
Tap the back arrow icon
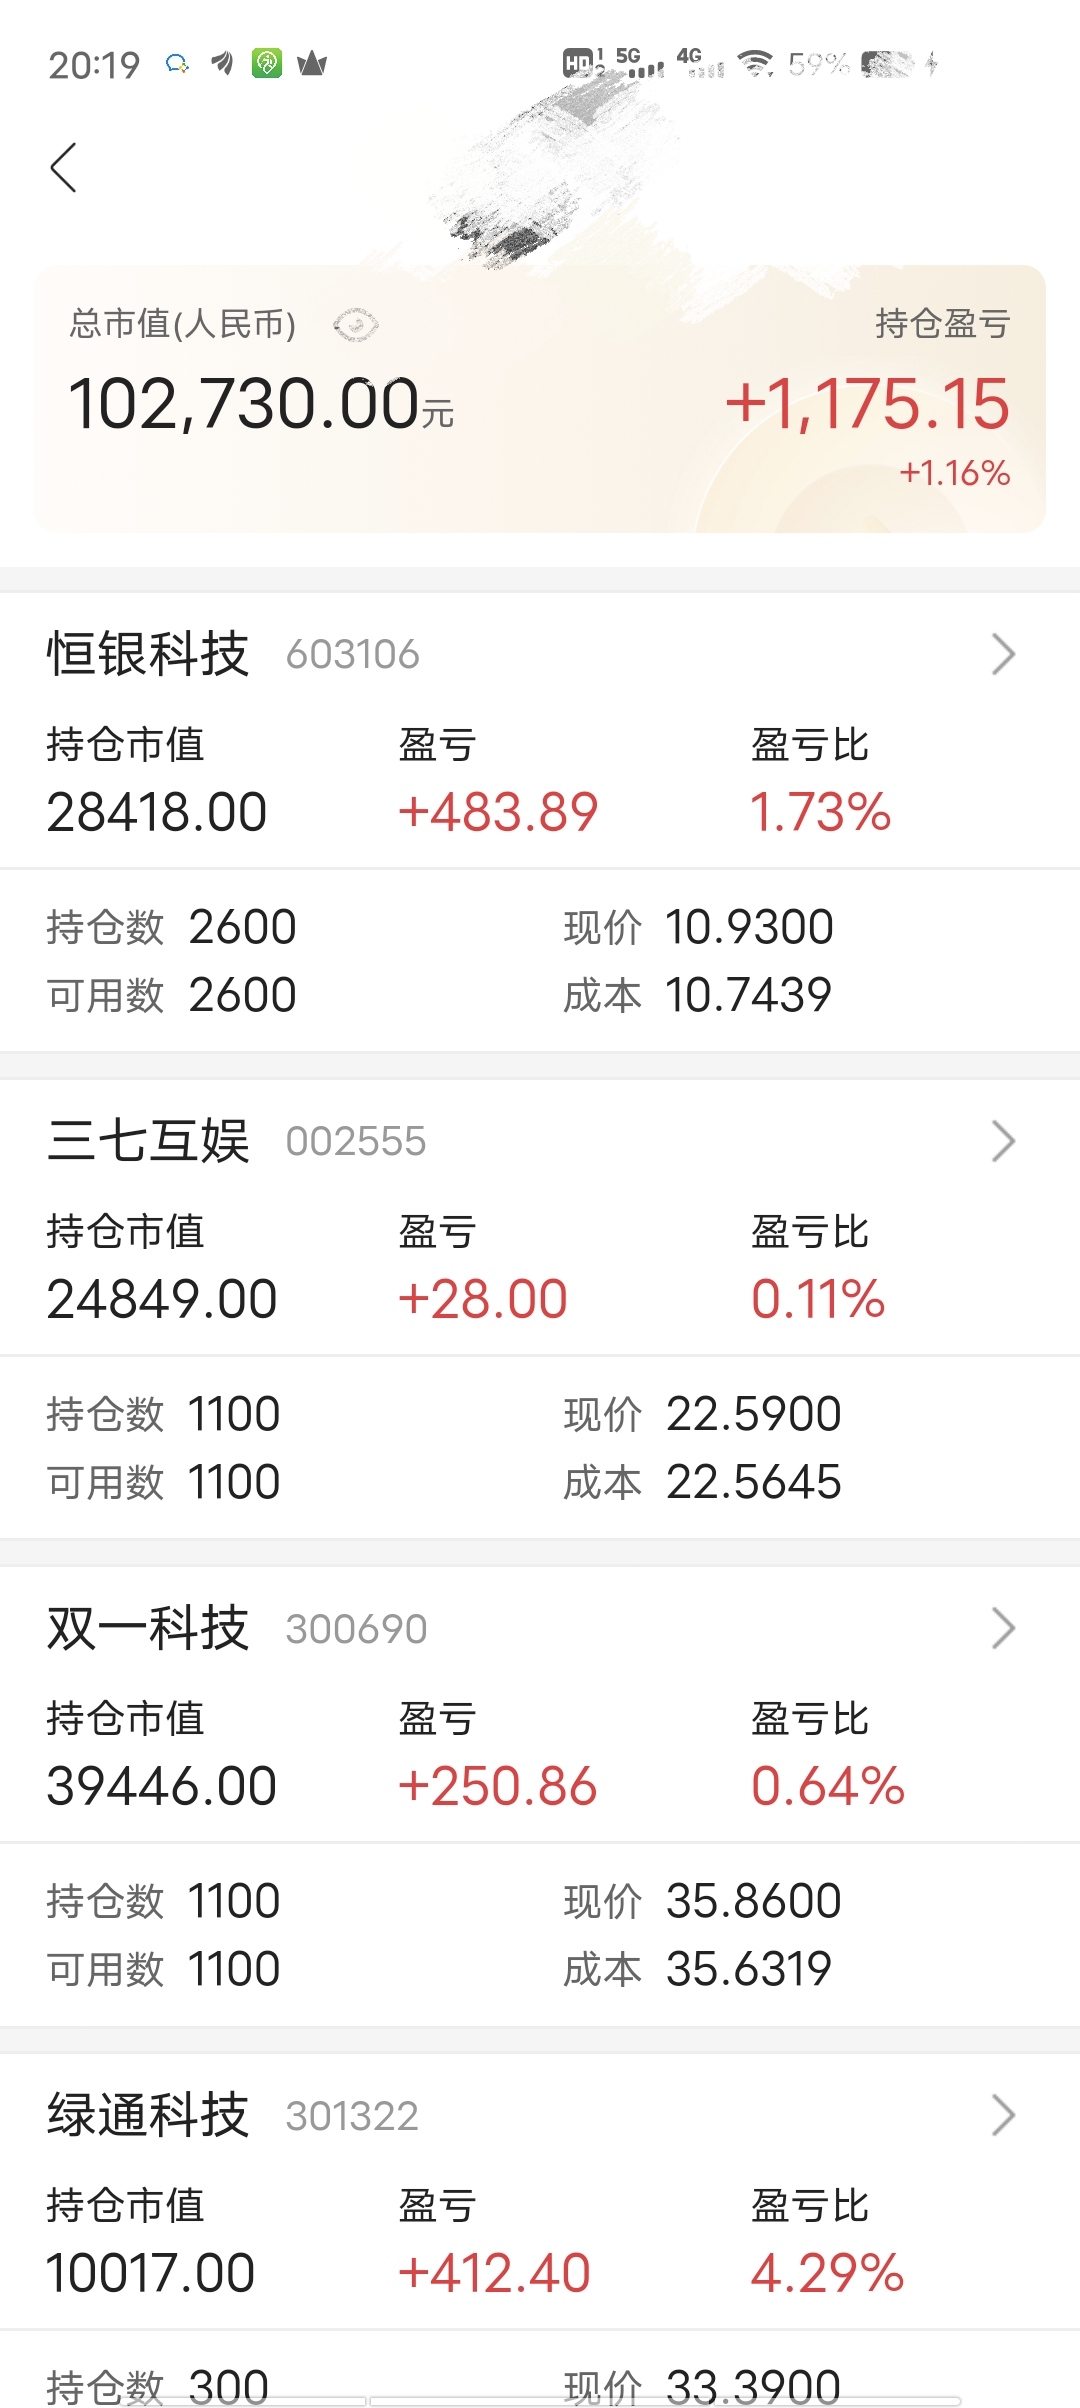(63, 167)
